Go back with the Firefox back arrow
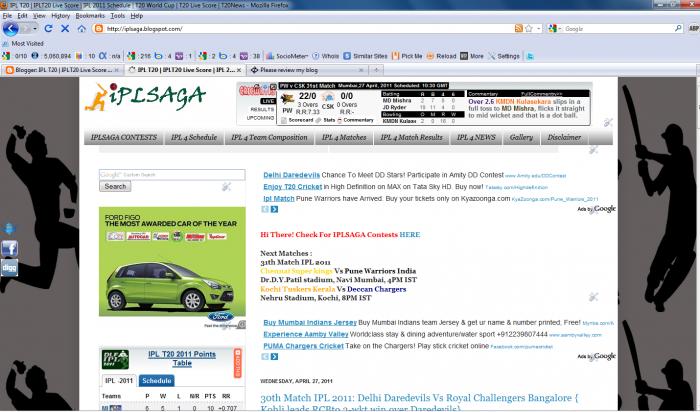Screen dimensions: 700x412 click(x=11, y=29)
